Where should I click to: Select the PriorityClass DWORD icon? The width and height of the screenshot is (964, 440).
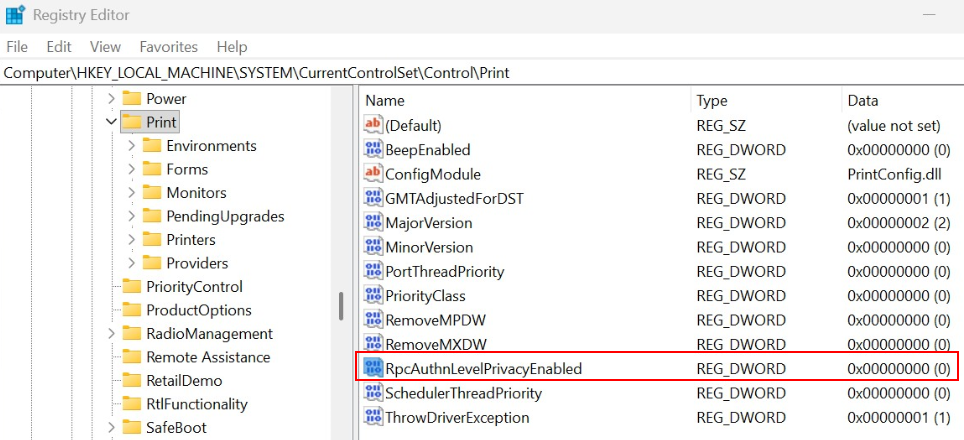373,296
